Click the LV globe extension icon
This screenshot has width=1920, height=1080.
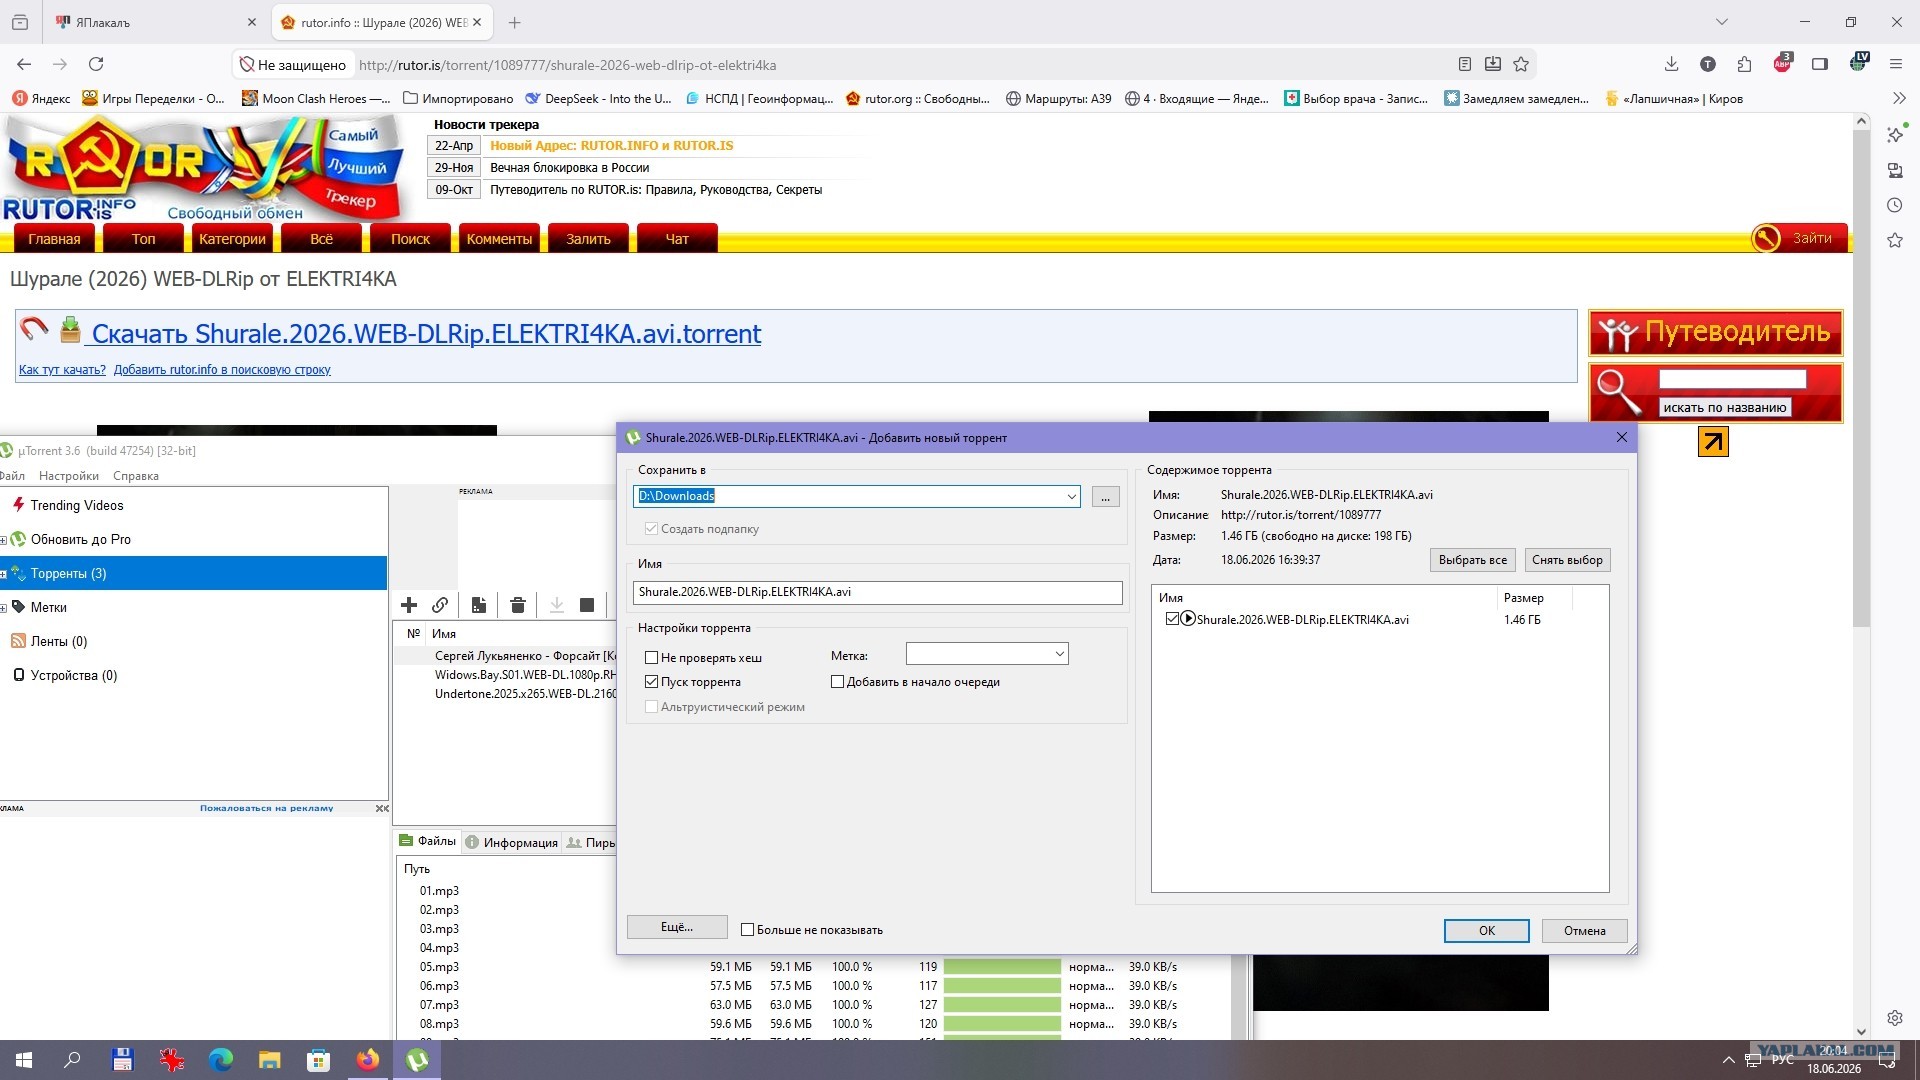pyautogui.click(x=1858, y=63)
